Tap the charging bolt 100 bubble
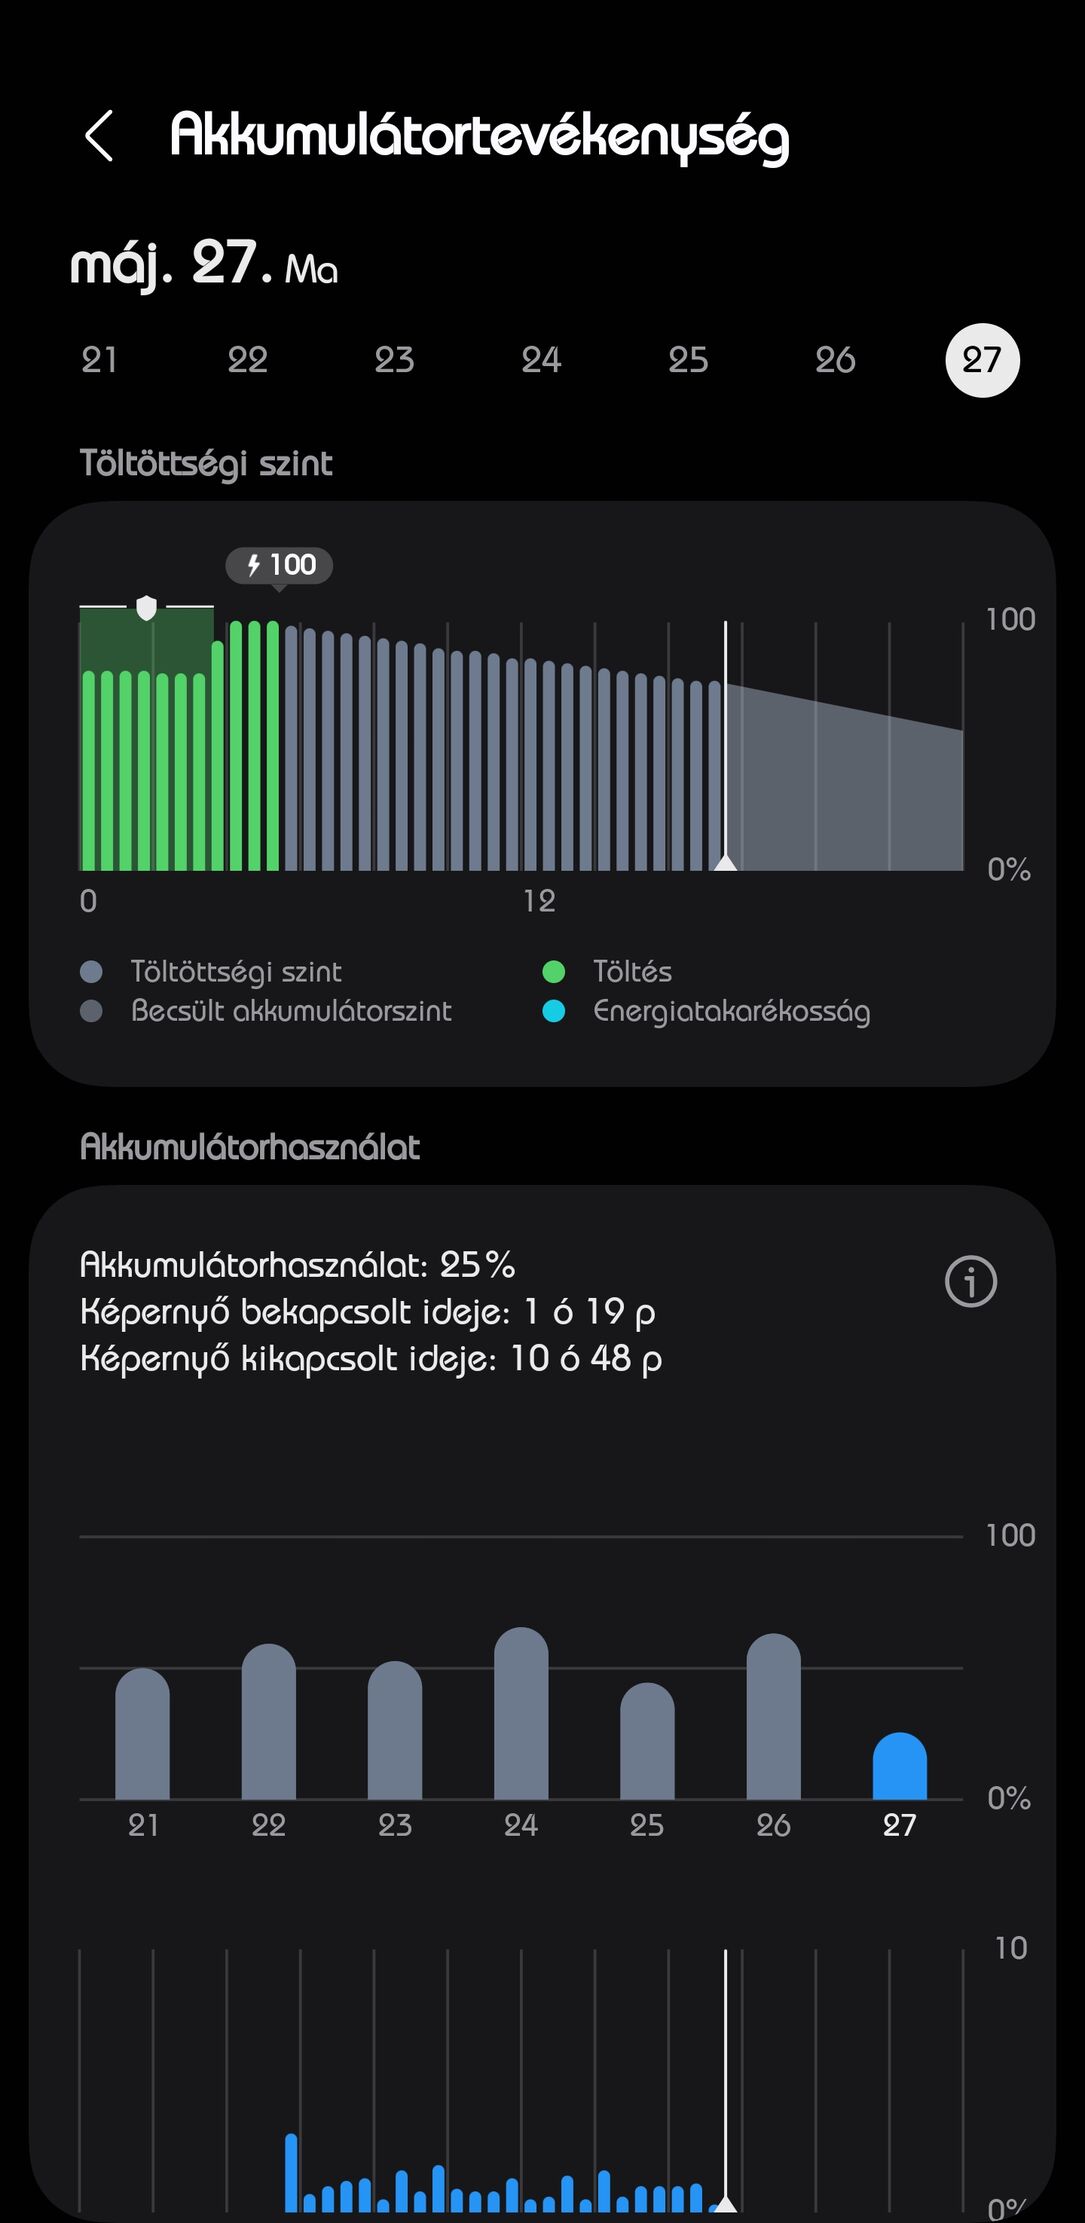 pos(279,565)
